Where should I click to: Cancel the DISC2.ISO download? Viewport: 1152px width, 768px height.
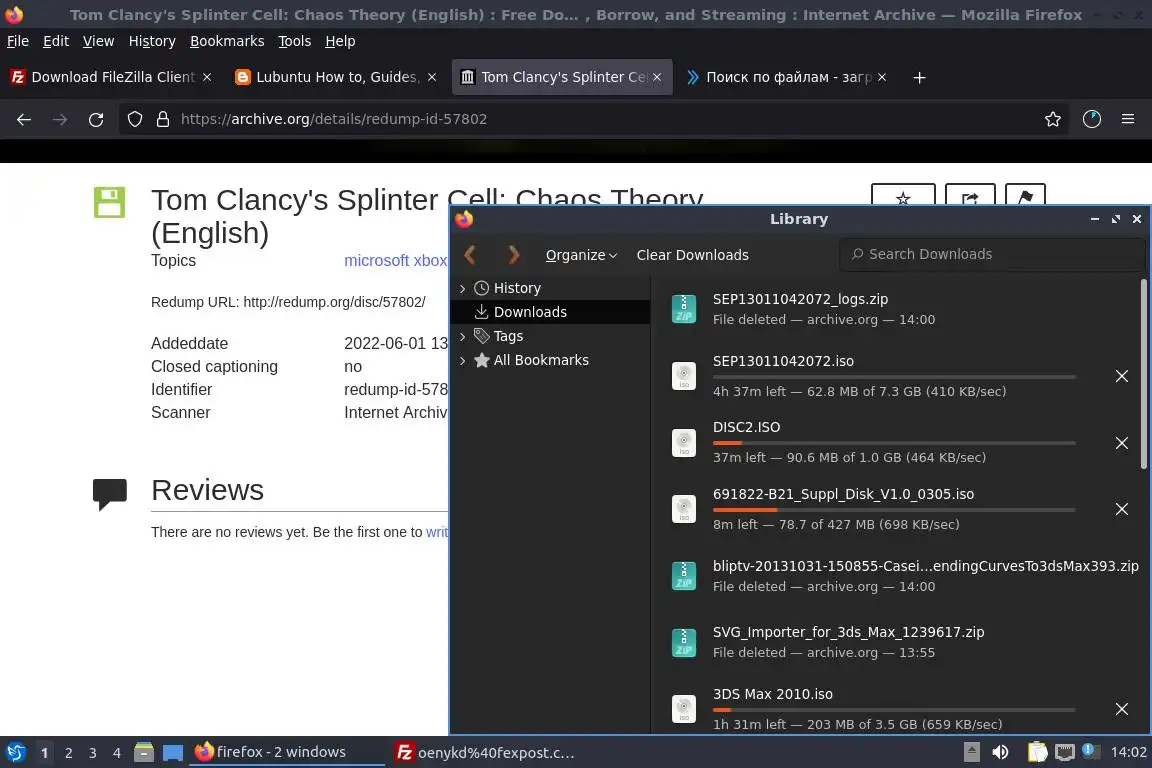1121,443
